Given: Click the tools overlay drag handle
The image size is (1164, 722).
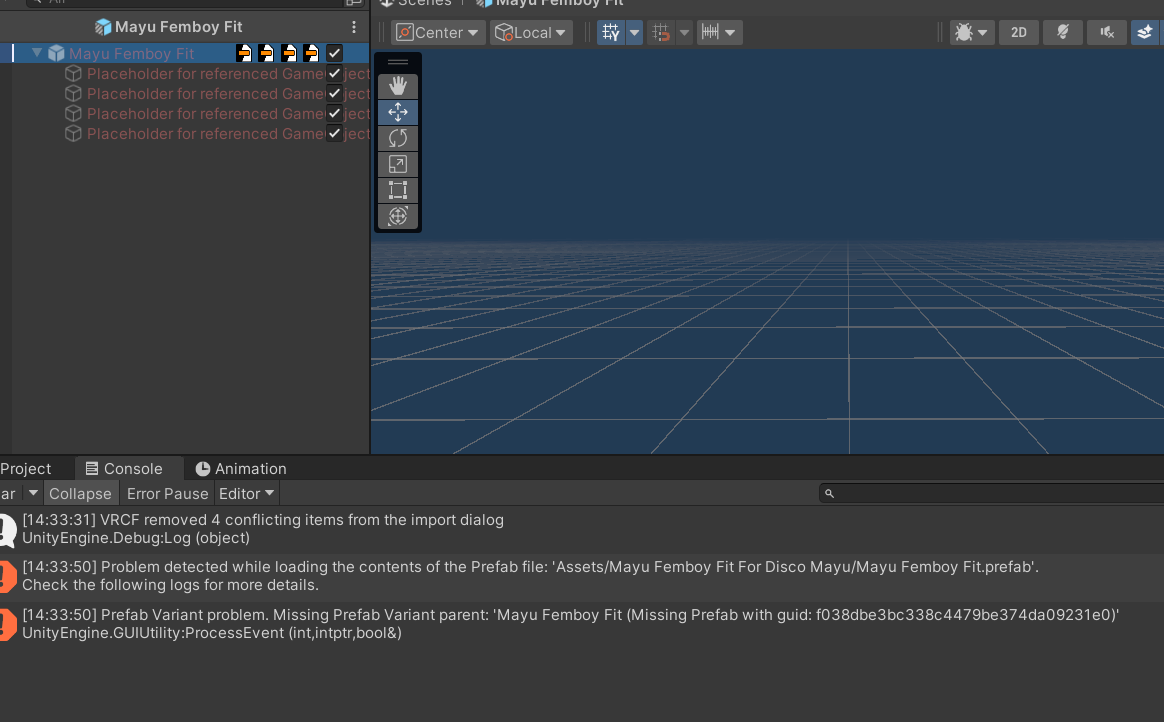Looking at the screenshot, I should tap(398, 62).
